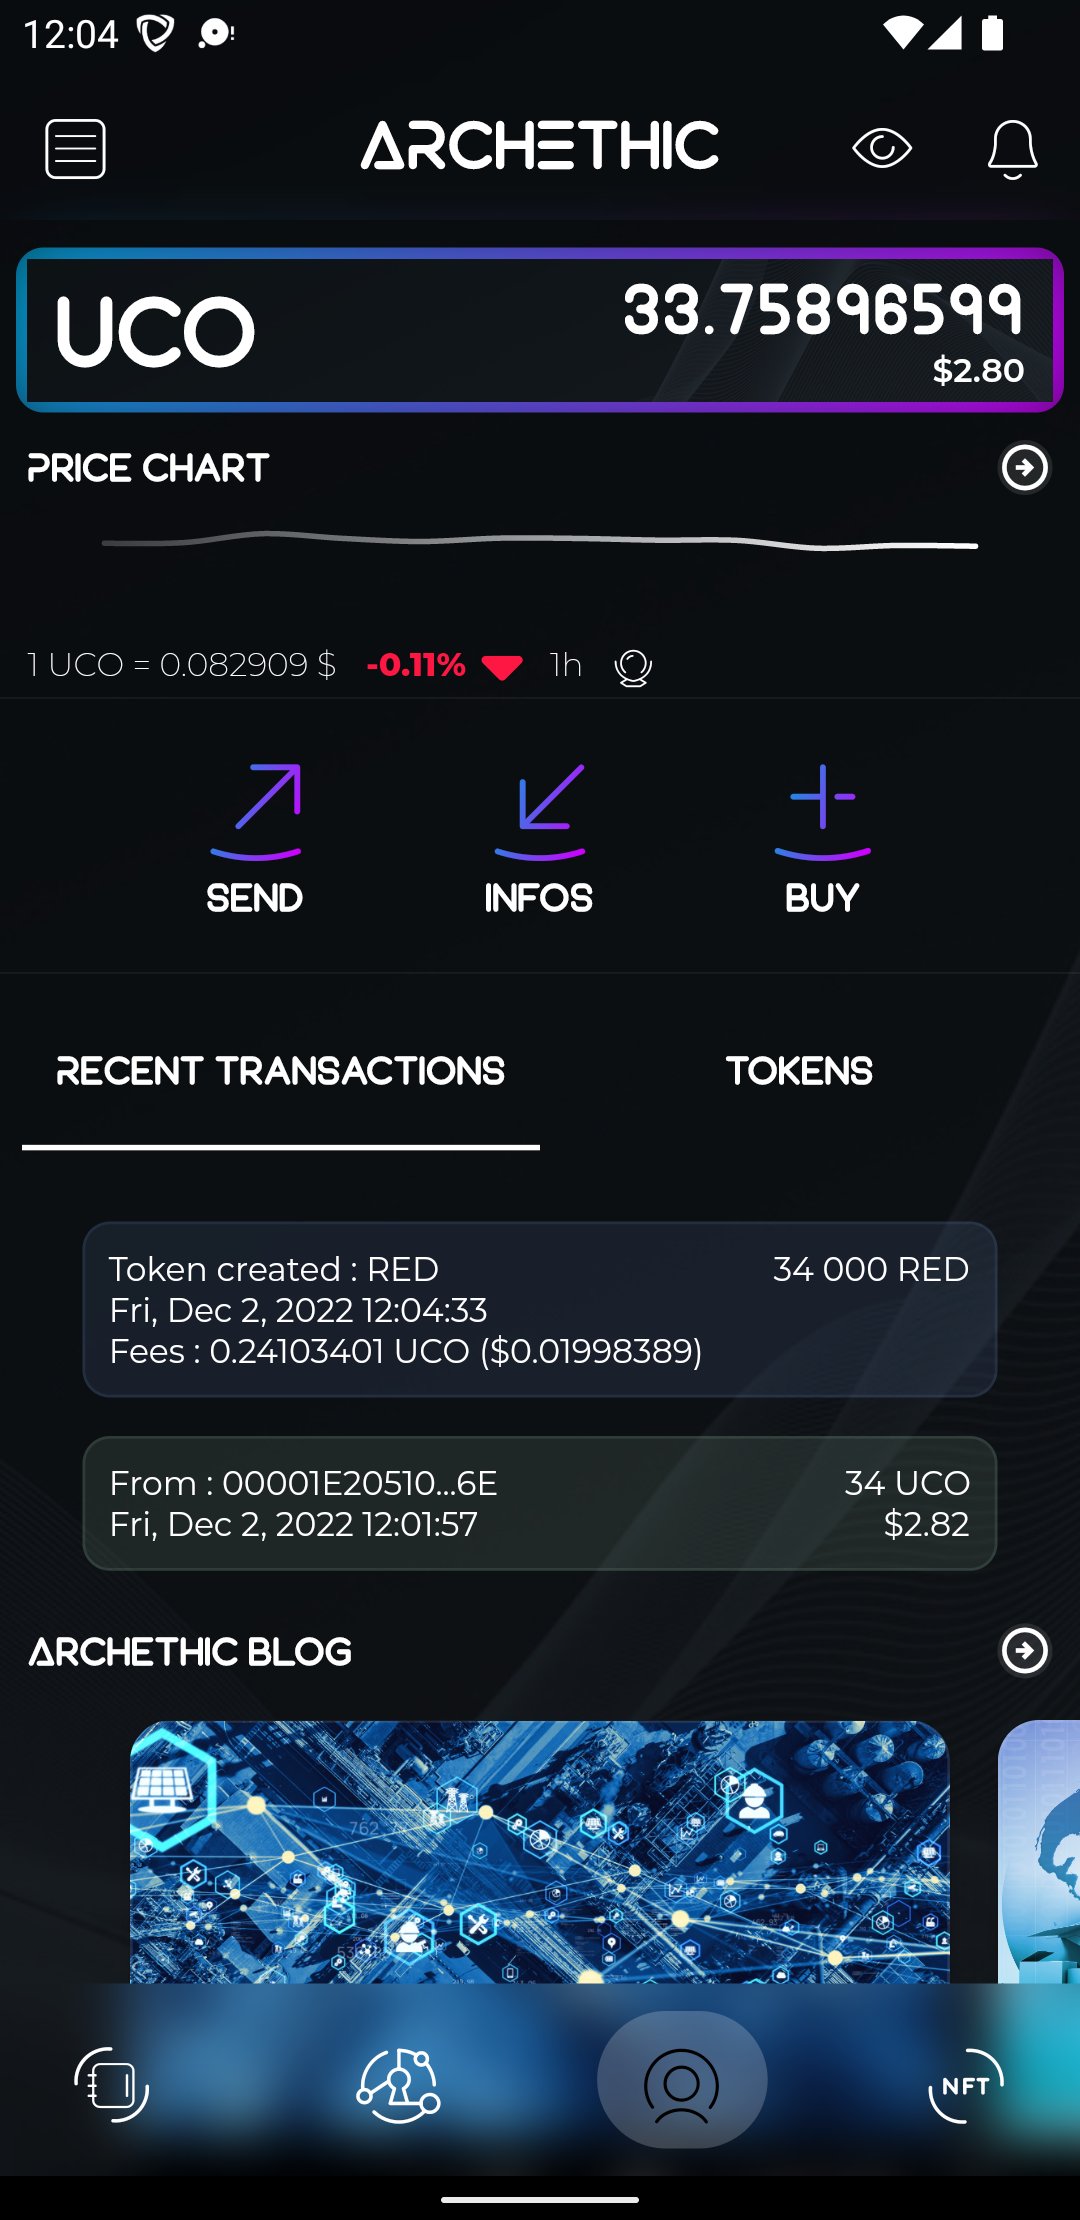Tap the BUY plus icon
1080x2220 pixels.
pos(820,805)
